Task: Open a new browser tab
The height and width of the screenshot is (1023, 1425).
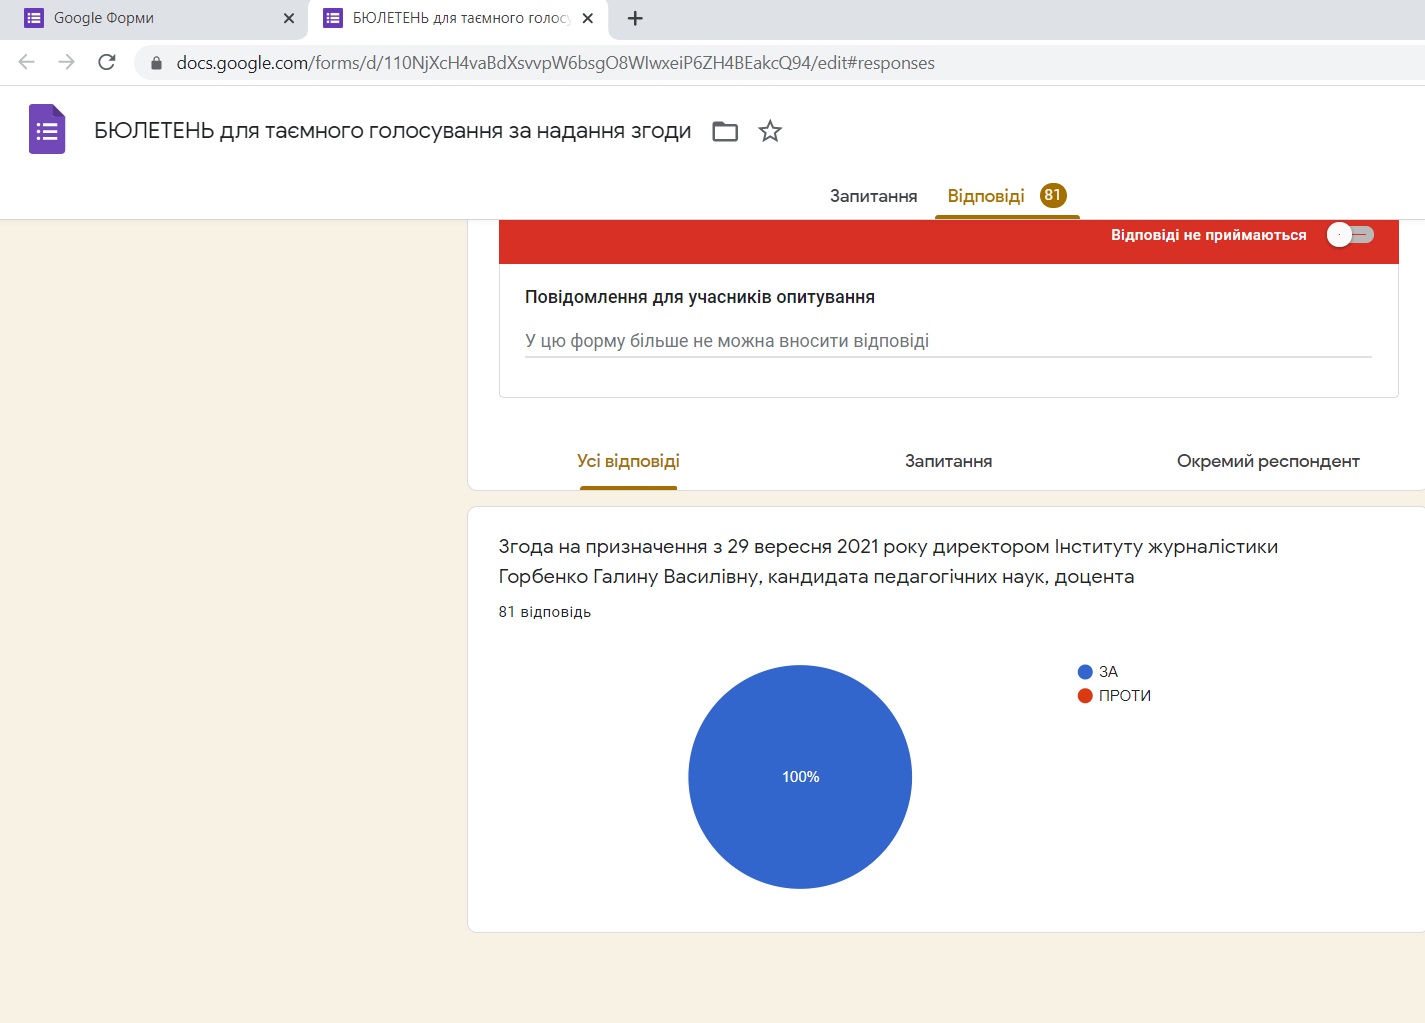Action: click(635, 18)
